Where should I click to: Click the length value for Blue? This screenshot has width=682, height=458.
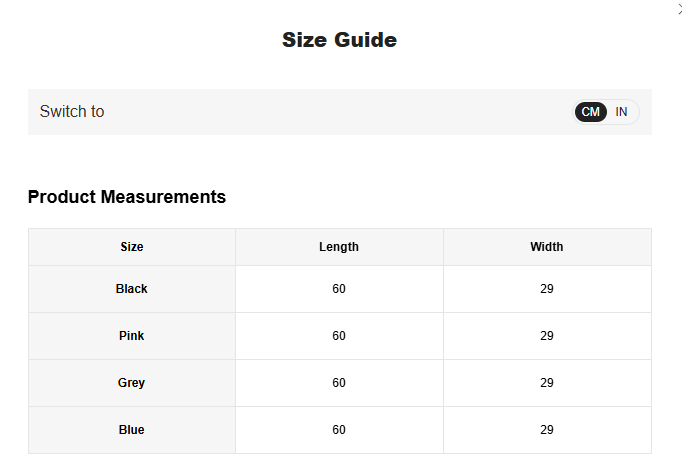tap(339, 430)
